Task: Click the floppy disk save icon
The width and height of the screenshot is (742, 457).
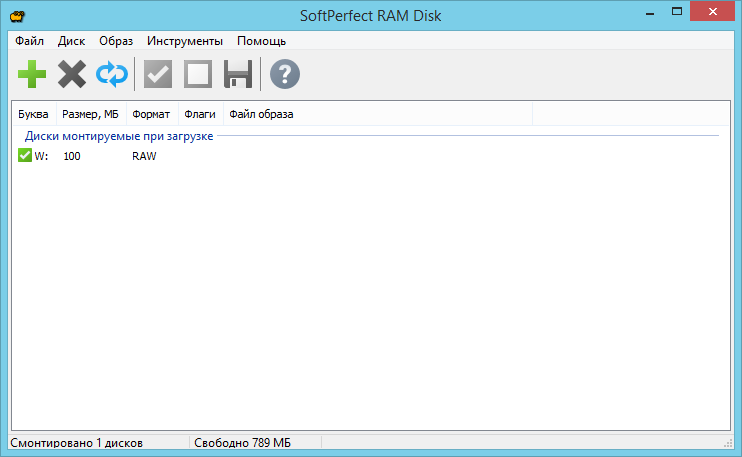Action: pos(237,74)
